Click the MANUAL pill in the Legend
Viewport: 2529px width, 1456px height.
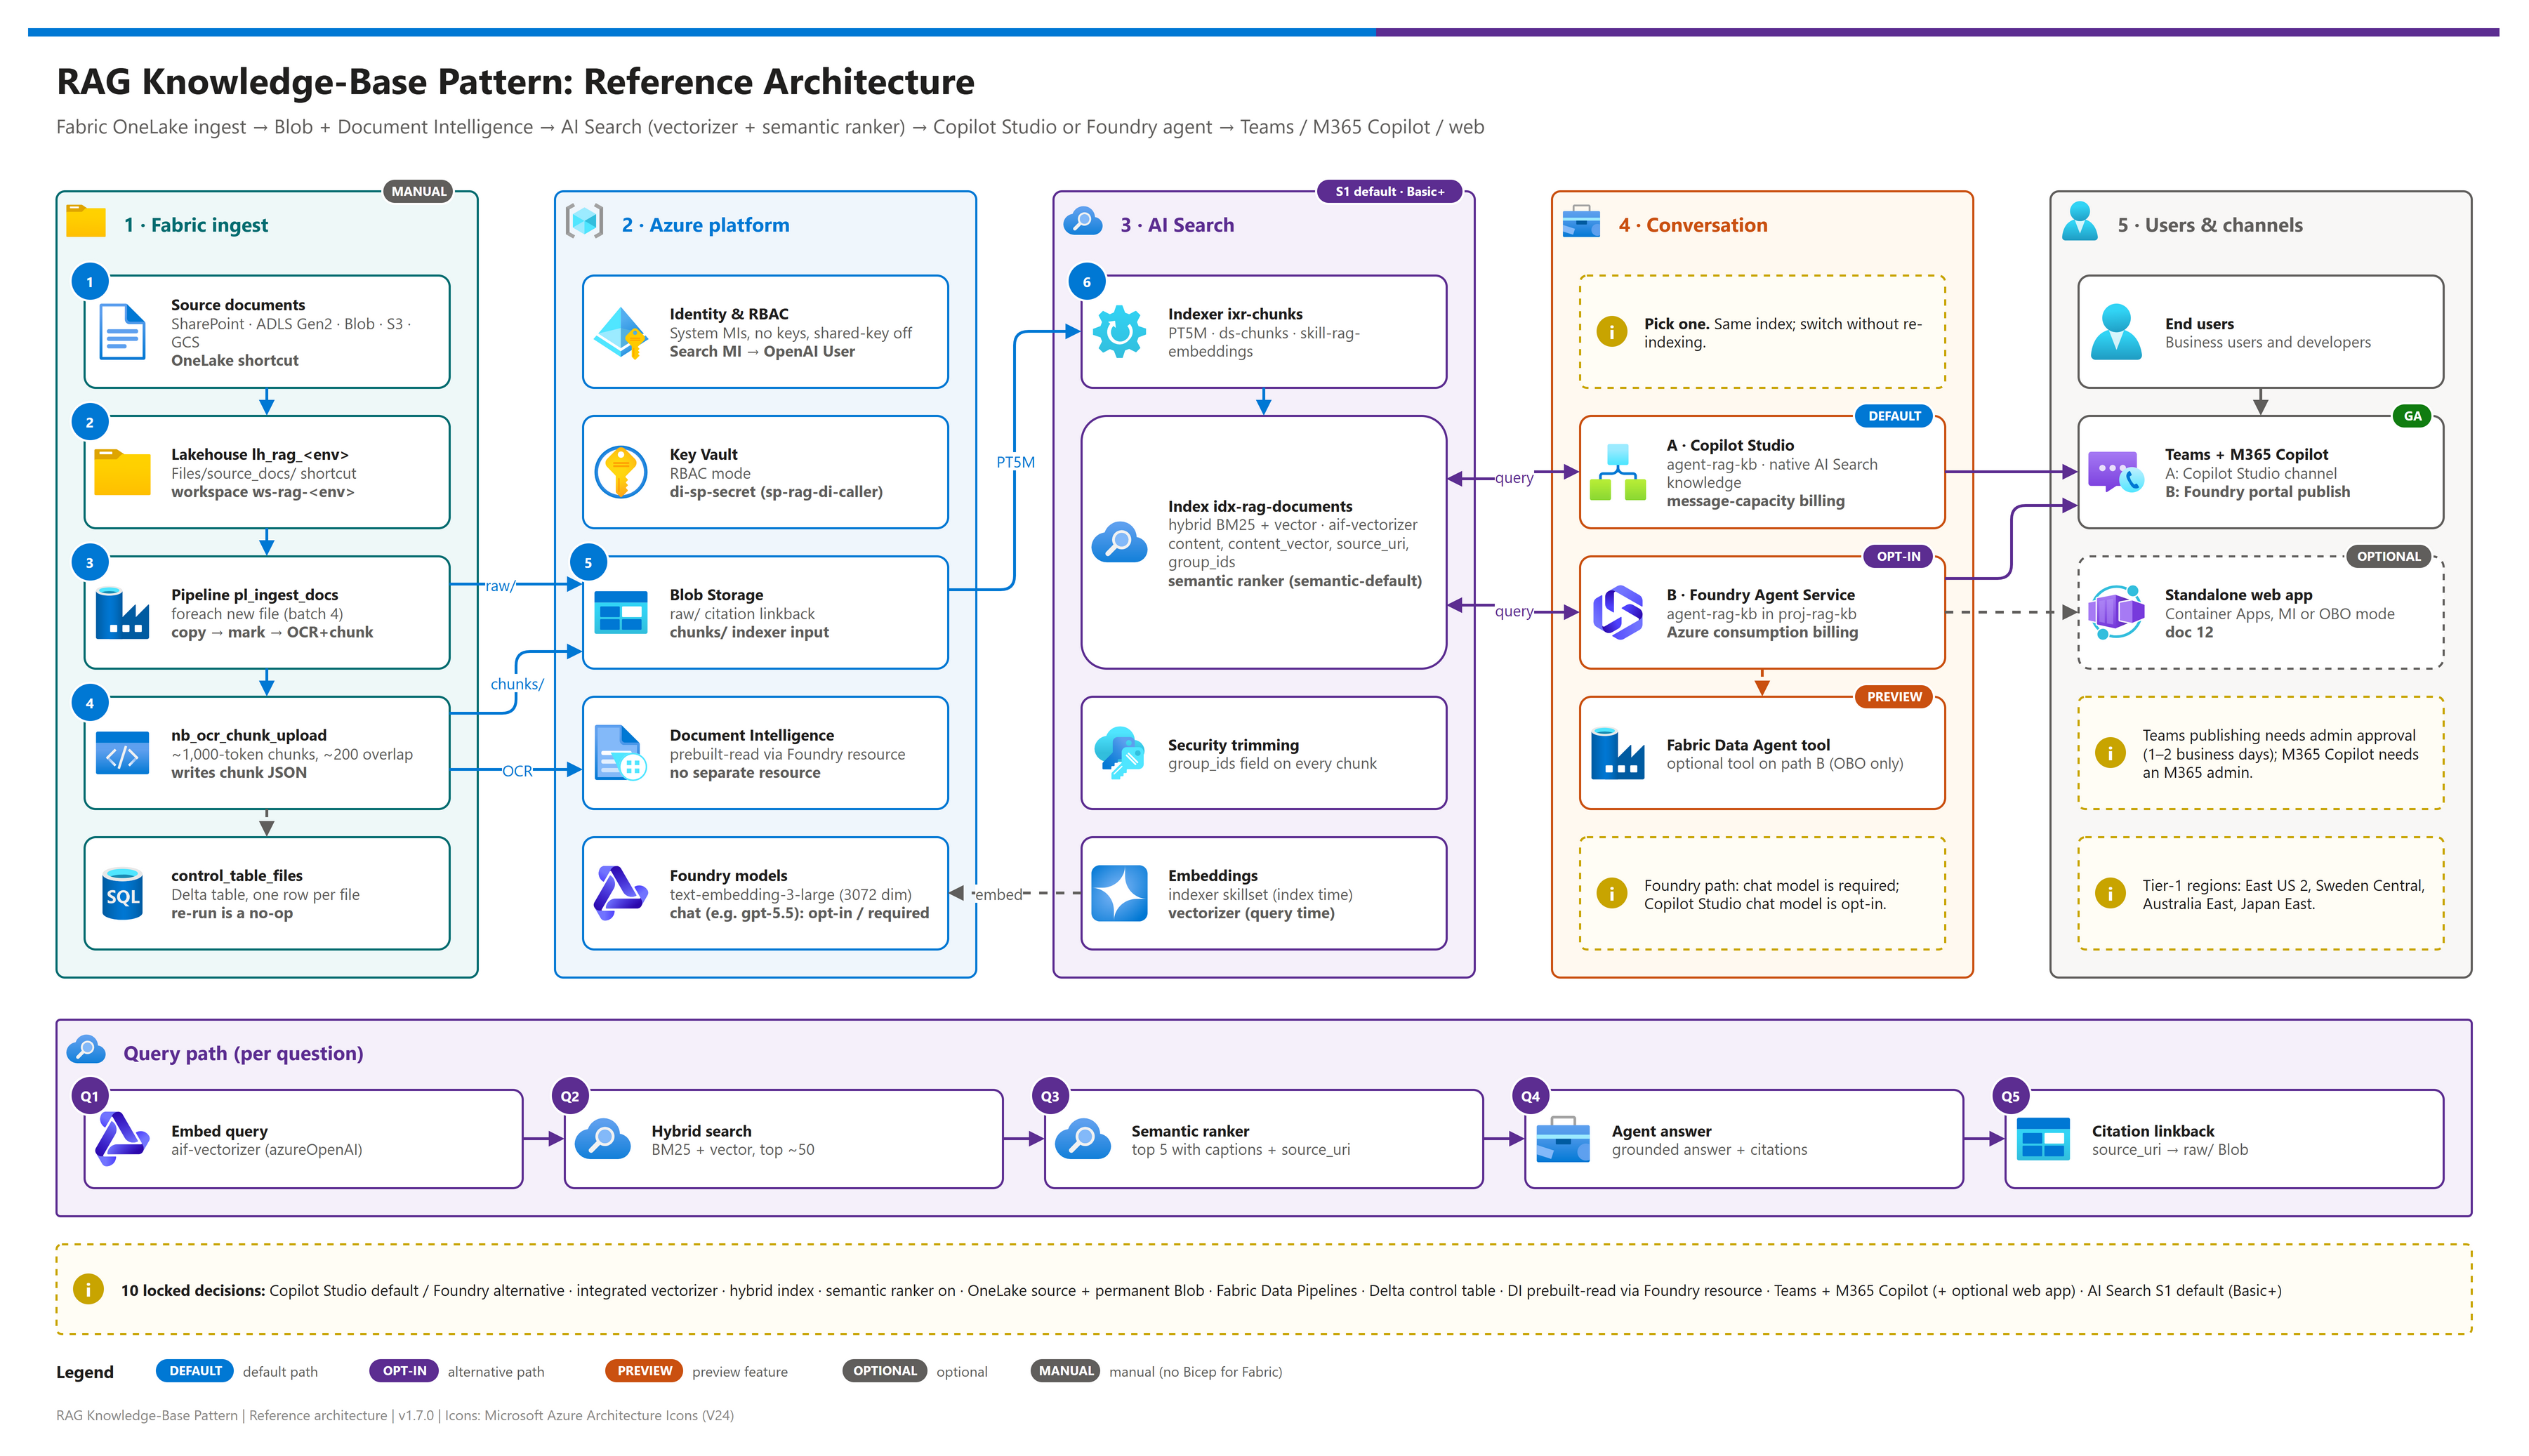tap(1066, 1371)
